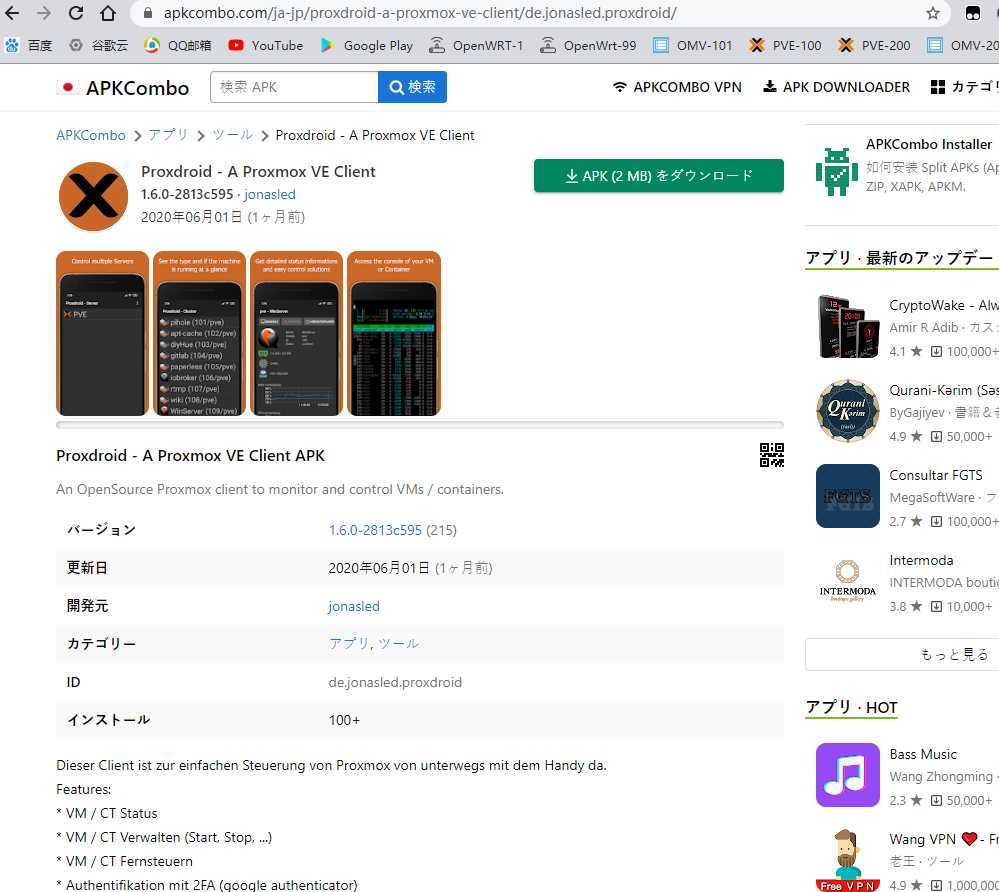Open CryptoWake app title
The width and height of the screenshot is (999, 892).
tap(944, 305)
